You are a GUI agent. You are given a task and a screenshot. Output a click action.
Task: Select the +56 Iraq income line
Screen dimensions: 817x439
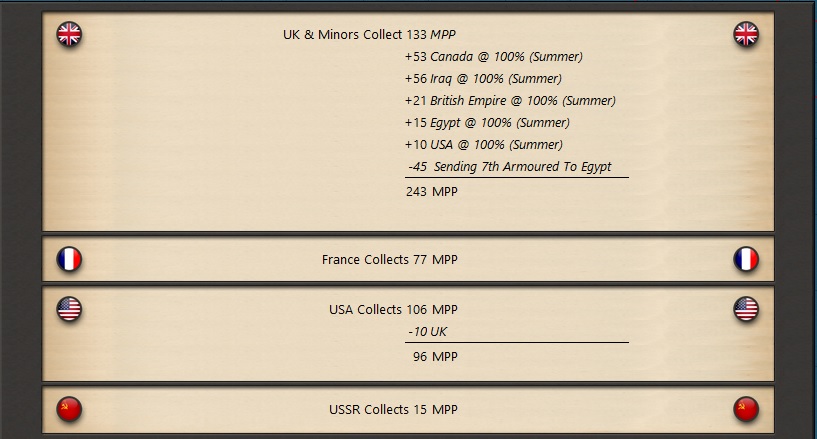483,79
